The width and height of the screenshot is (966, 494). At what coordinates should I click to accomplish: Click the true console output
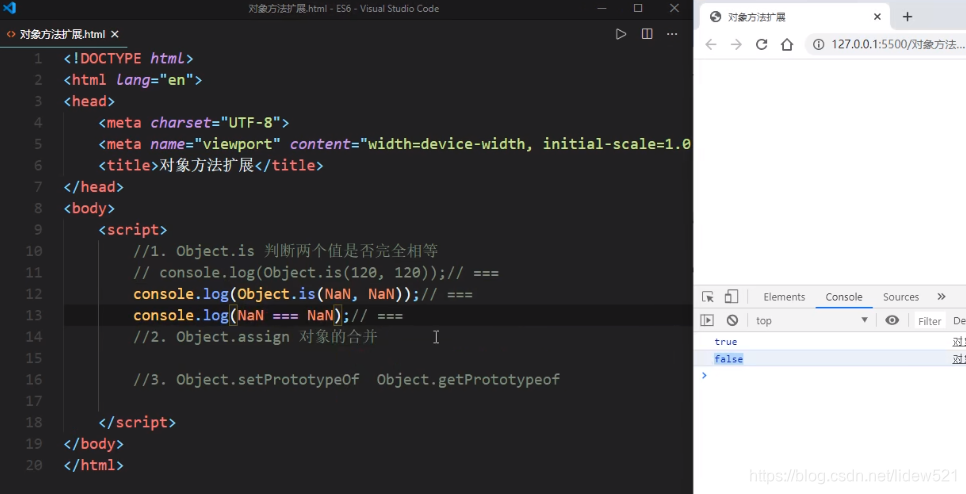tap(726, 342)
